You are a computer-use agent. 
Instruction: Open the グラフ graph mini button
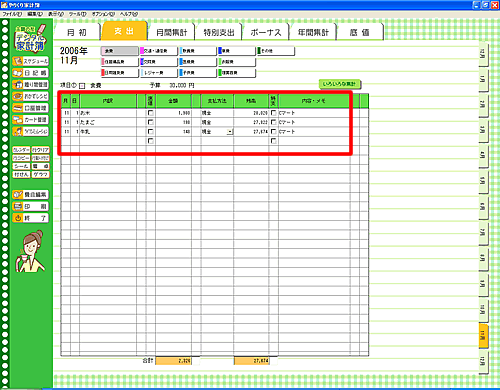[x=41, y=174]
